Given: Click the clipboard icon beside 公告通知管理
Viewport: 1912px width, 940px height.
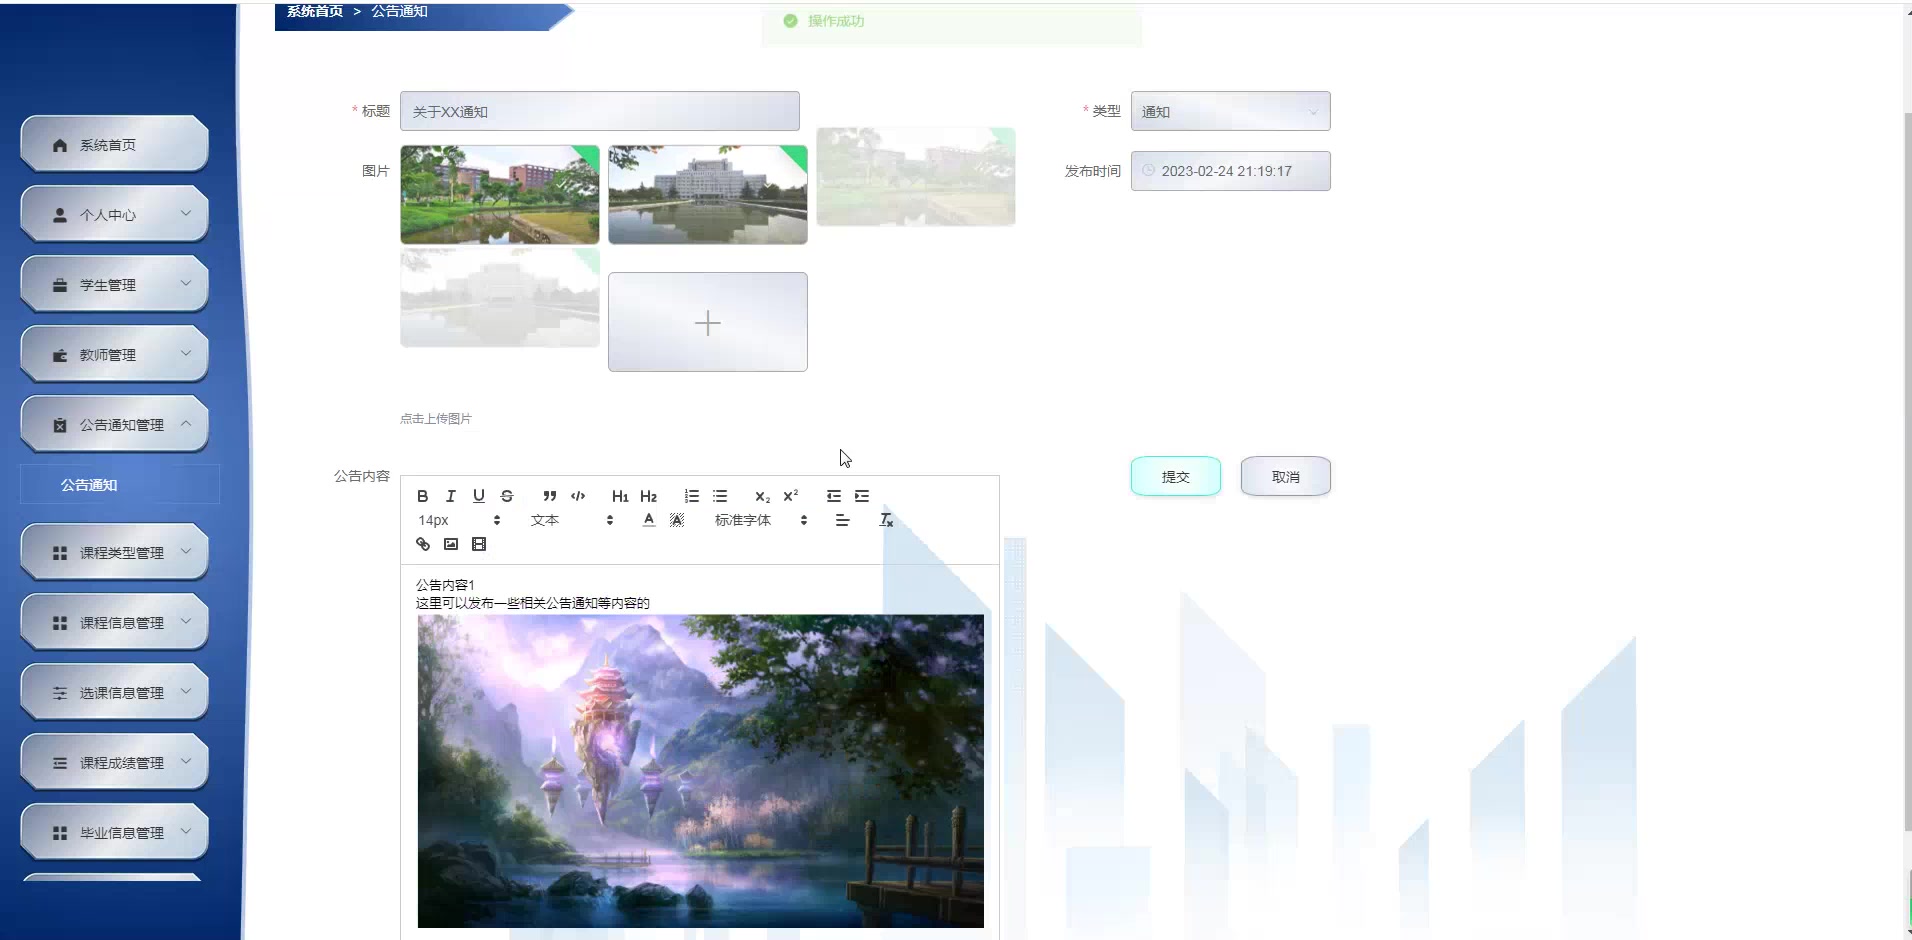Looking at the screenshot, I should [x=60, y=425].
